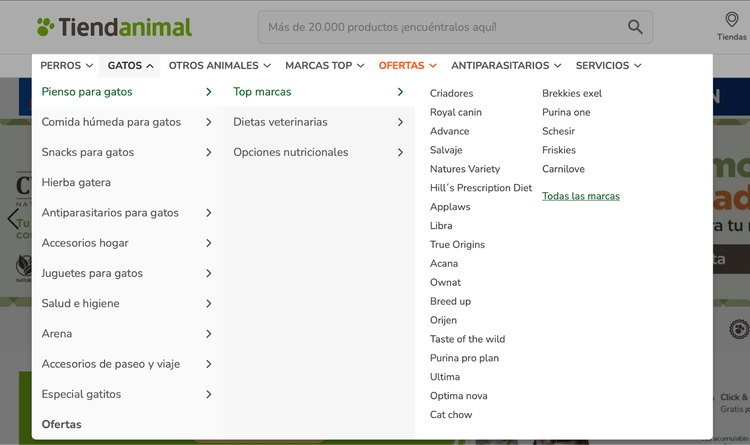This screenshot has width=750, height=445.
Task: Select Hierba gatera category
Action: (x=76, y=182)
